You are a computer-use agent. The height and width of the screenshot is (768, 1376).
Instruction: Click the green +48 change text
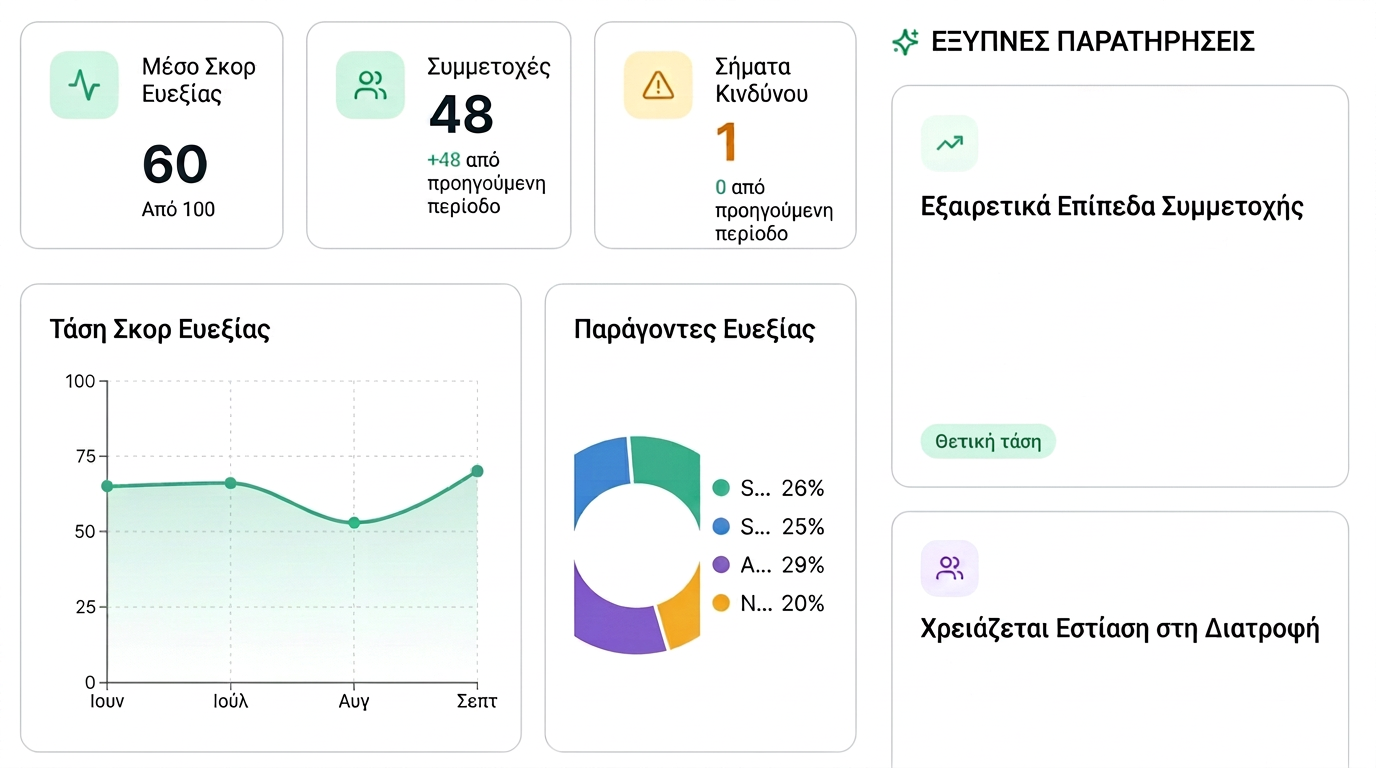pos(443,160)
